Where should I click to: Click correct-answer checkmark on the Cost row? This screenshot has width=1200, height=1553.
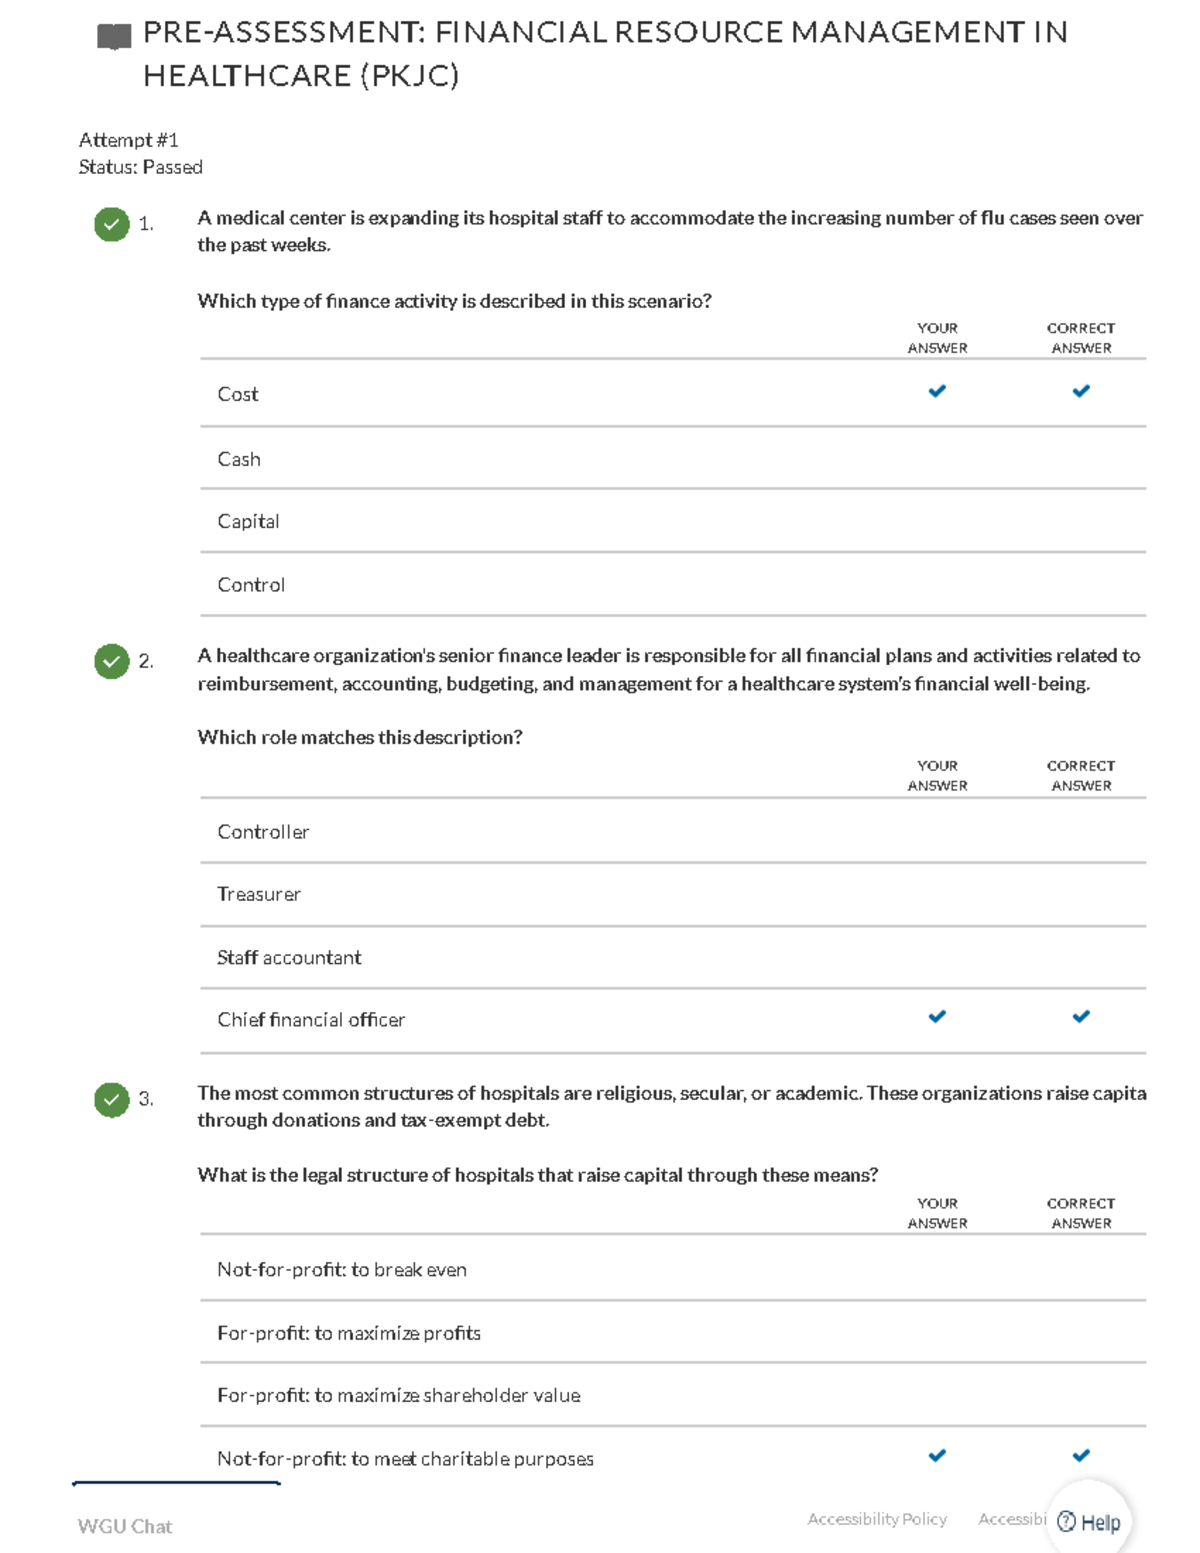1081,391
